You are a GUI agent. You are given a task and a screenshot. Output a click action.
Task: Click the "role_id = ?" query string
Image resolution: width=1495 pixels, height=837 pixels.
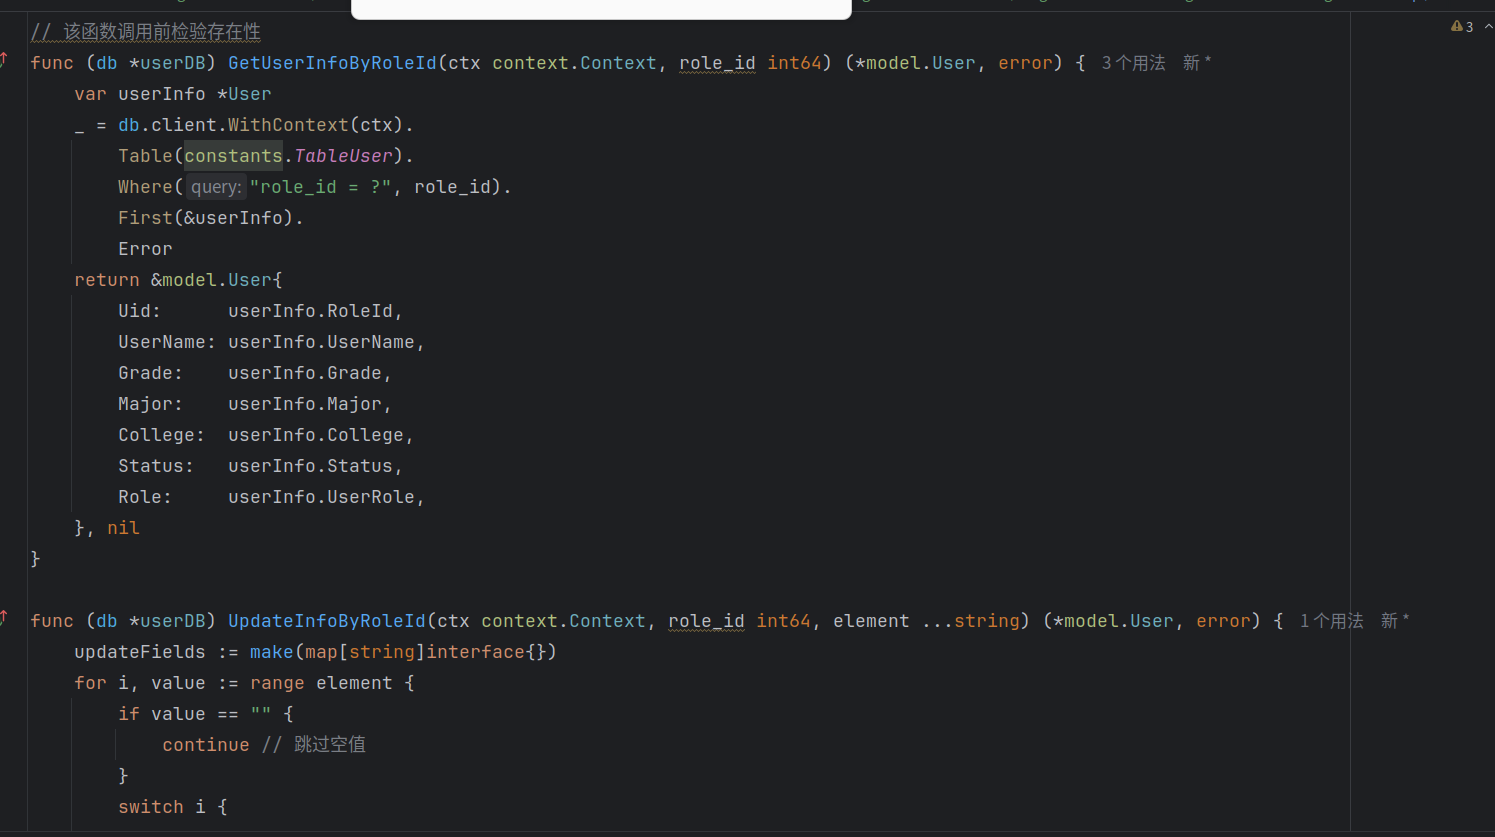pos(320,187)
